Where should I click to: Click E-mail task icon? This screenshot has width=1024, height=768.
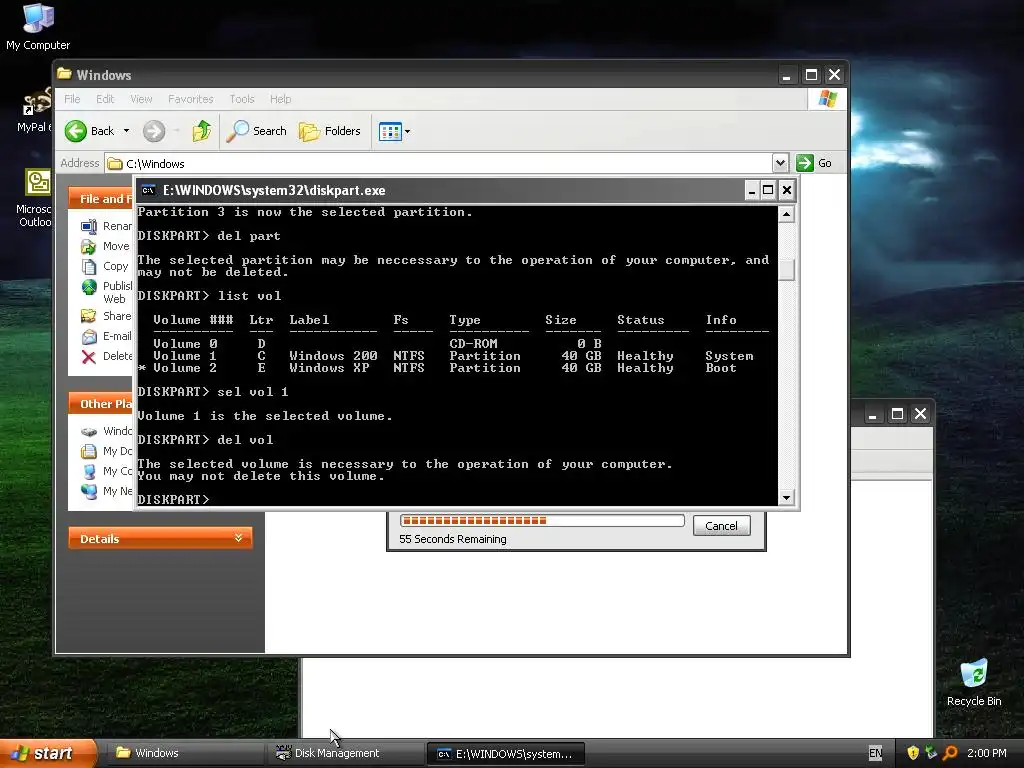coord(89,336)
